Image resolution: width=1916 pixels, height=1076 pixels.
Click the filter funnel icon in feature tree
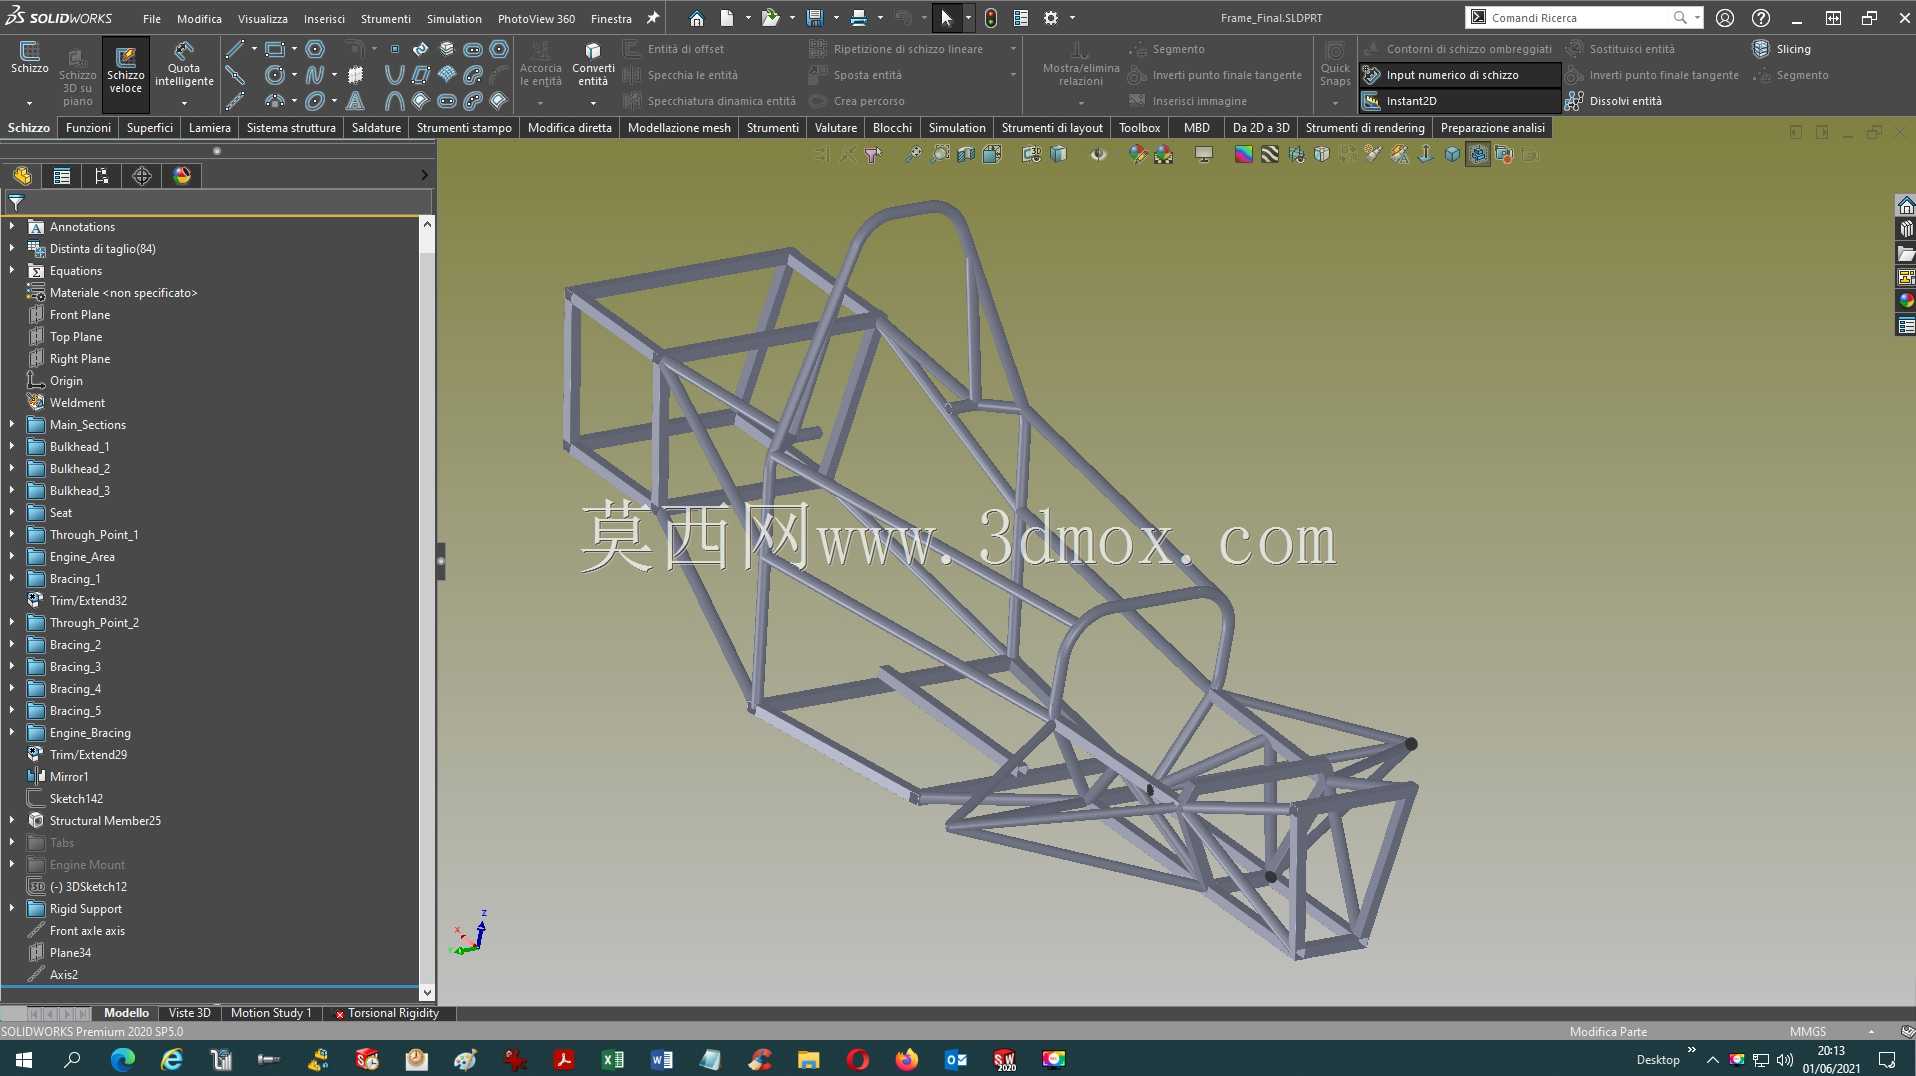click(x=16, y=202)
